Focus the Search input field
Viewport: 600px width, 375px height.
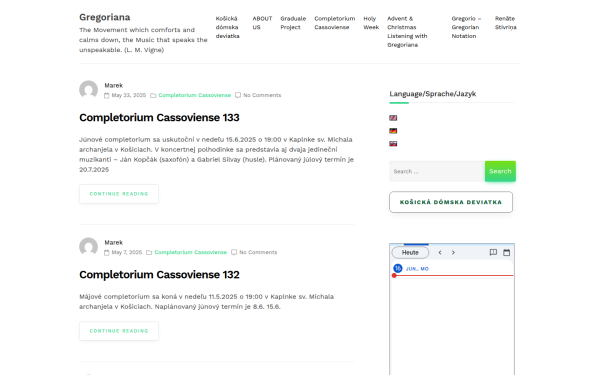437,171
